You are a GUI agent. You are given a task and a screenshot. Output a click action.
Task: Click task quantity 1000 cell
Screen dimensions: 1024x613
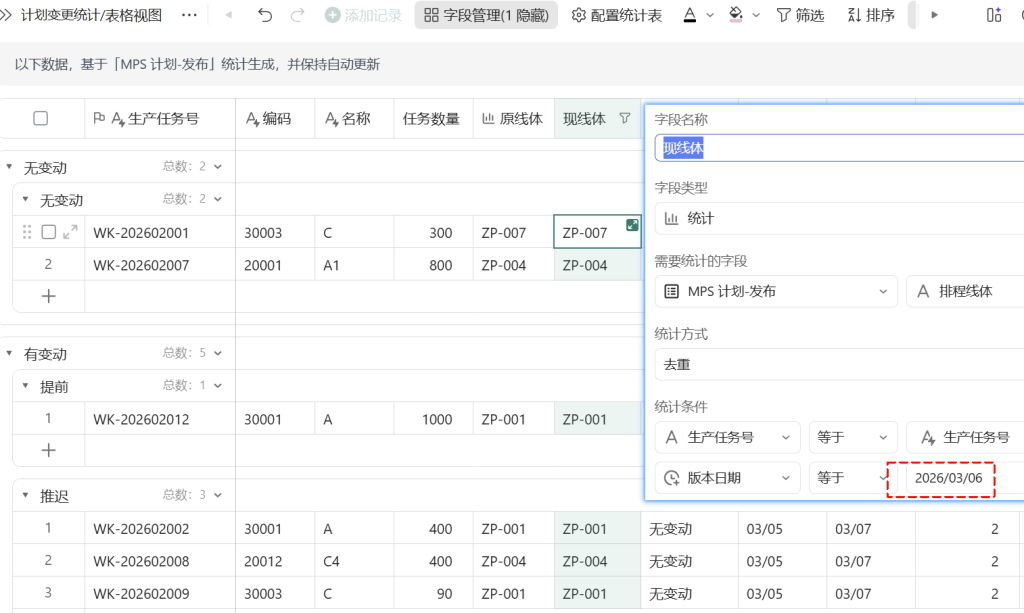433,419
